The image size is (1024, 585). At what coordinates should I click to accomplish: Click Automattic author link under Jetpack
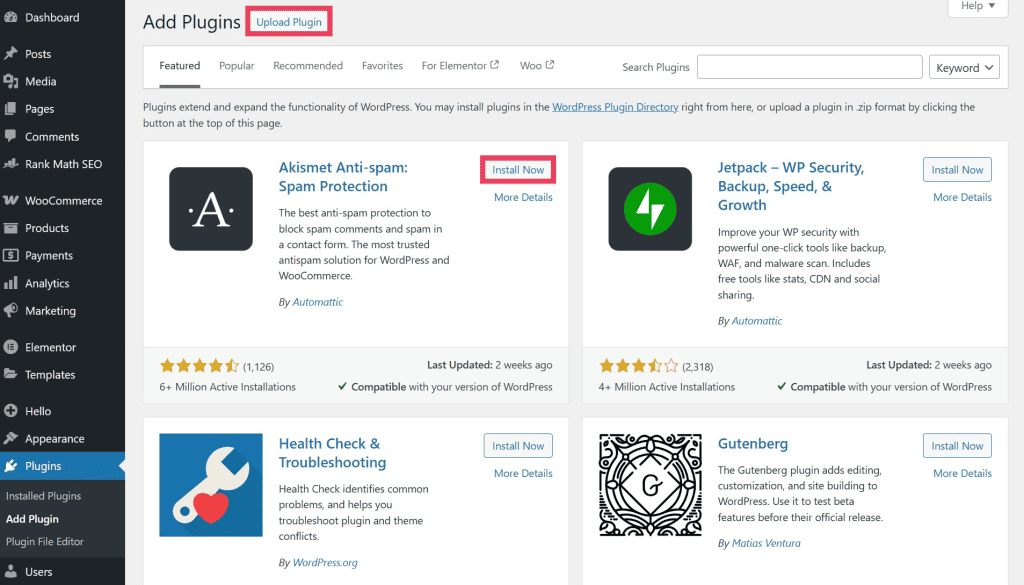coord(757,321)
